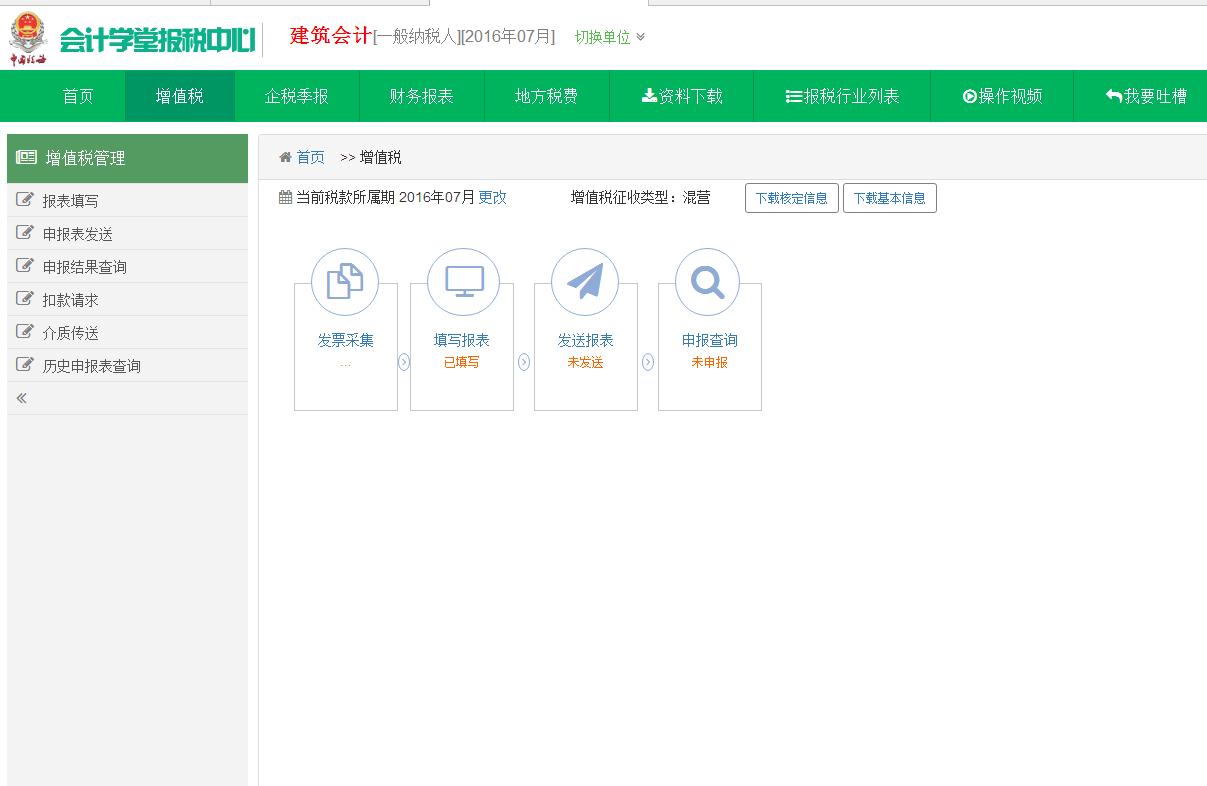The width and height of the screenshot is (1207, 786).
Task: Click the 下载核定信息 button
Action: click(791, 197)
